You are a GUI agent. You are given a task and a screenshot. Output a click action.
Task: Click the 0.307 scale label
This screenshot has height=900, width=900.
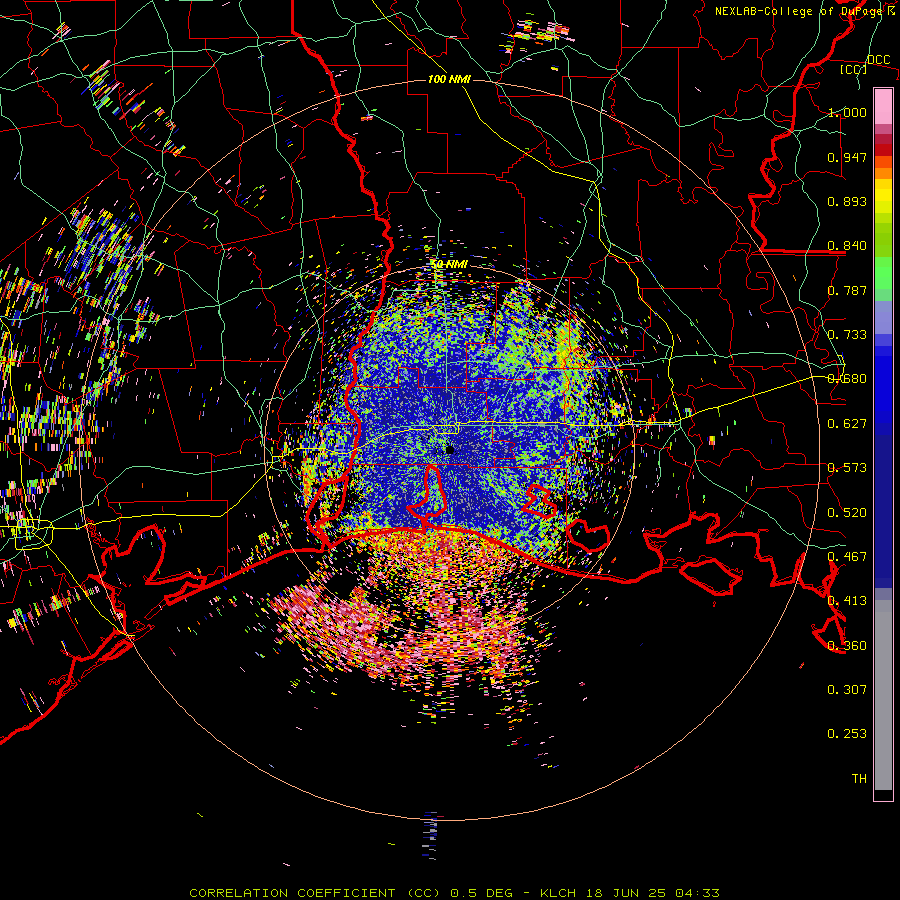pos(847,690)
